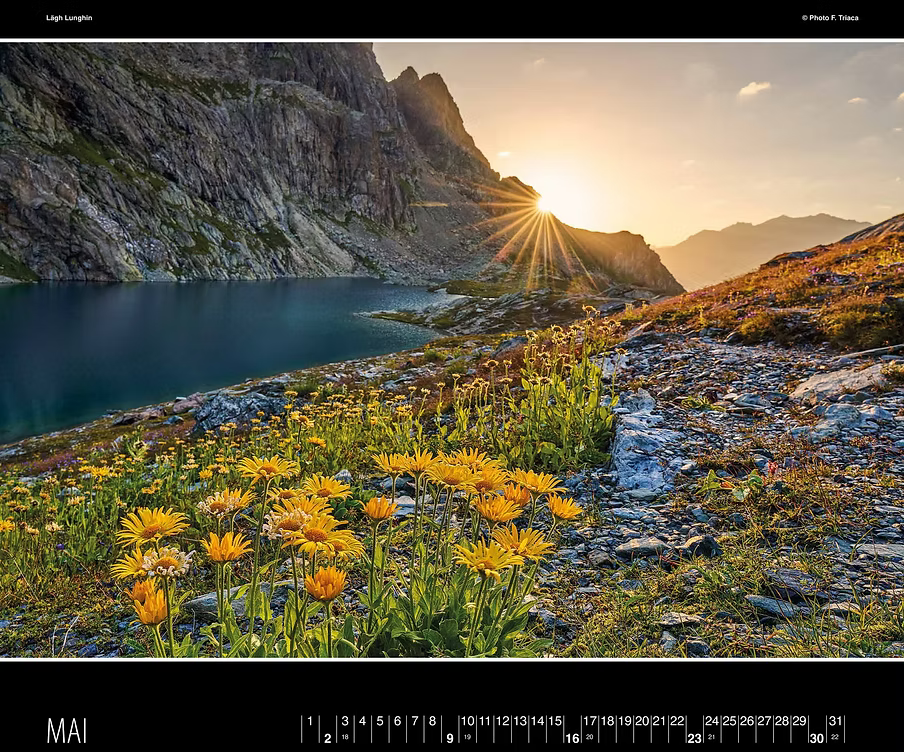This screenshot has height=752, width=904.
Task: Select day 20 in the top row
Action: point(642,721)
